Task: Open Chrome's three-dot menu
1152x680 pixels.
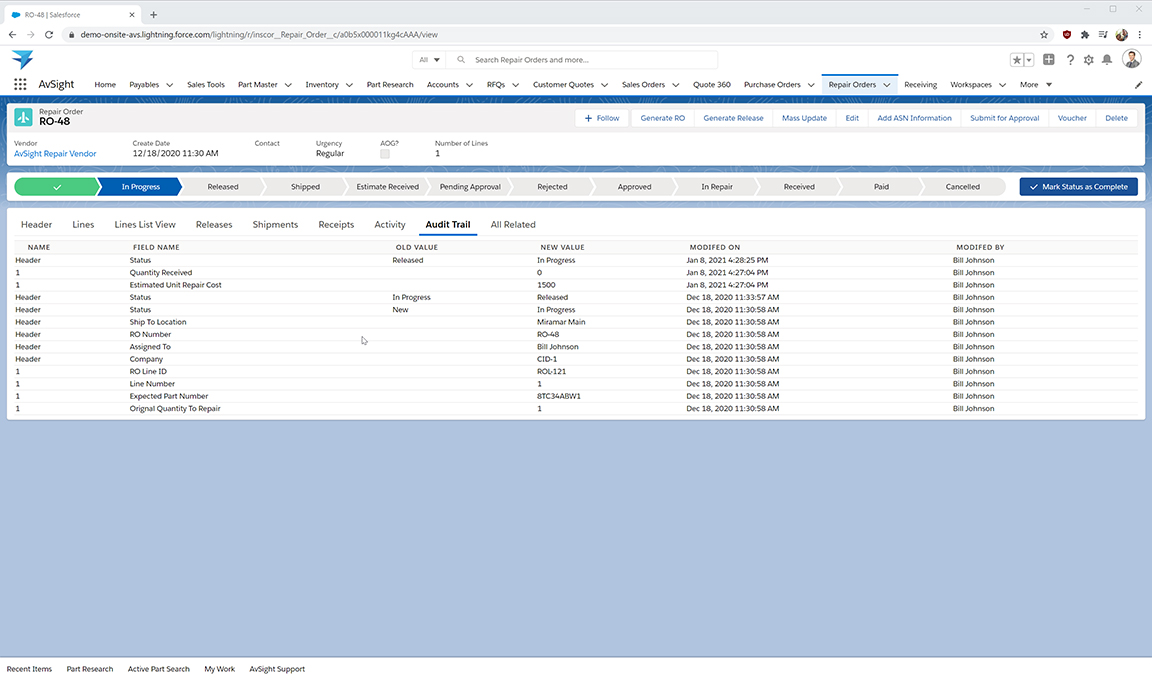Action: (1140, 35)
